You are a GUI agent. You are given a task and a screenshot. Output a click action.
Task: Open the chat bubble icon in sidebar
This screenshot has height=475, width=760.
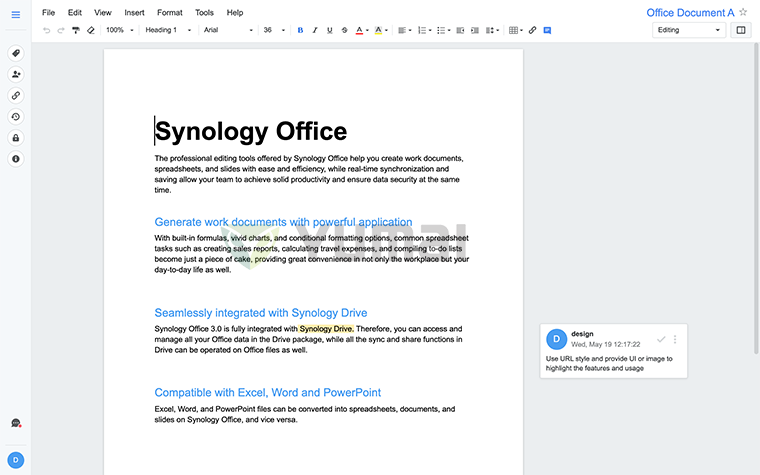coord(16,423)
